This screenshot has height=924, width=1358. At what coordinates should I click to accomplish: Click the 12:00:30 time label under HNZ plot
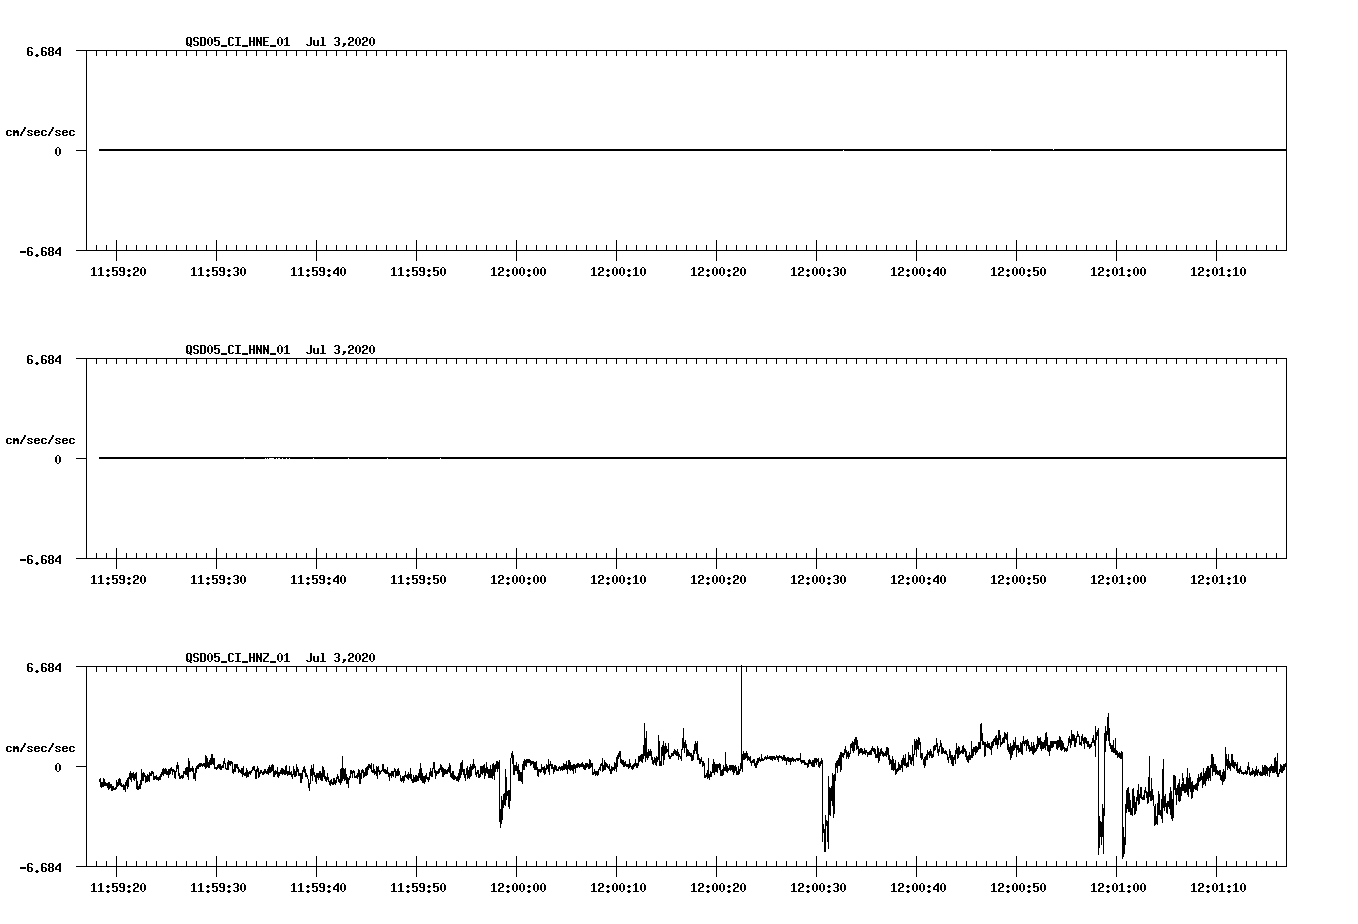coord(818,887)
